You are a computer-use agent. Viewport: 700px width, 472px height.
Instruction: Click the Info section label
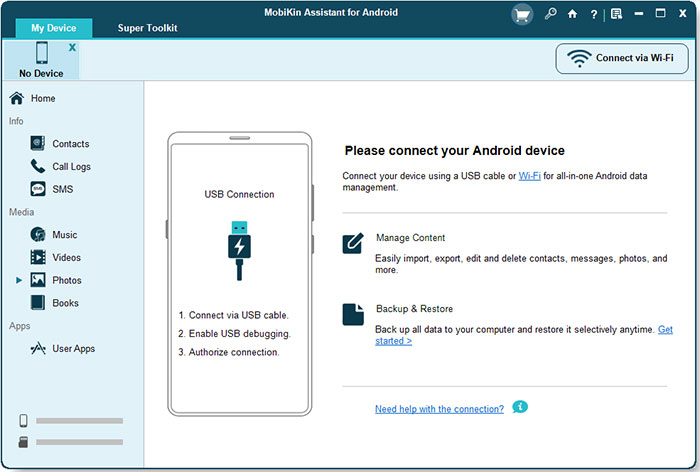(x=16, y=121)
